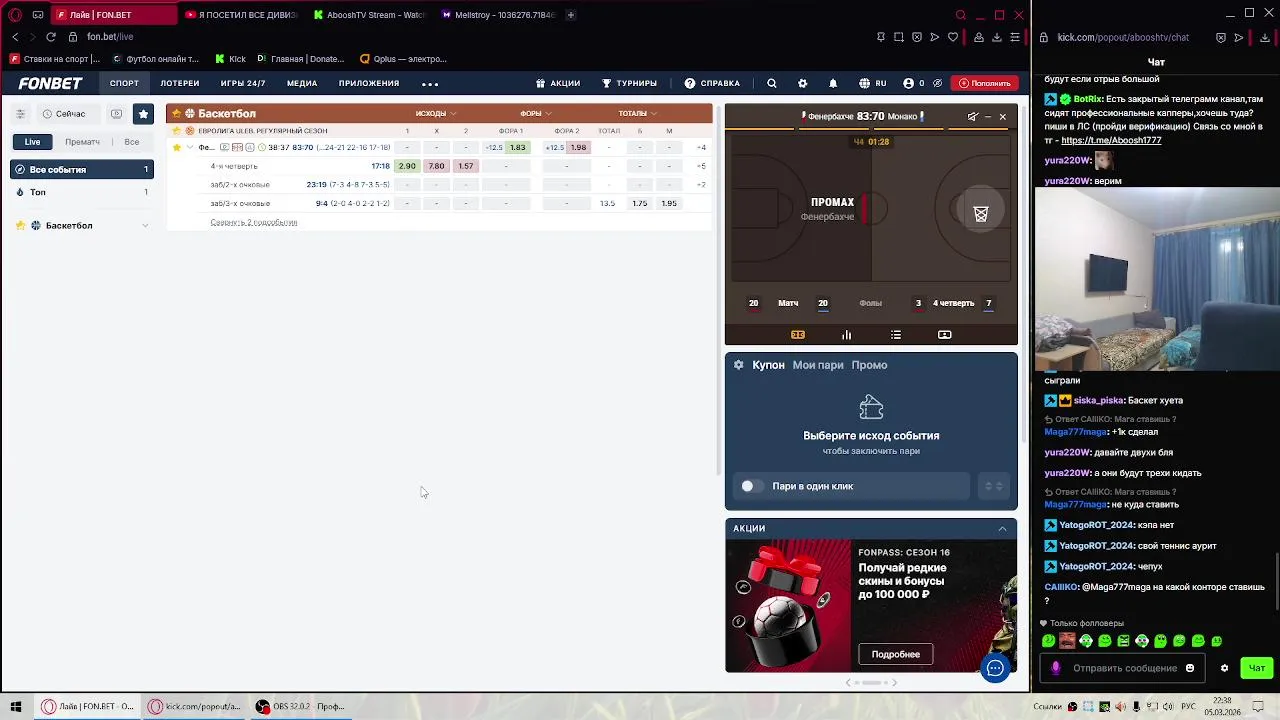This screenshot has width=1280, height=720.
Task: Open filter sliders icon in left sidebar
Action: click(x=20, y=114)
